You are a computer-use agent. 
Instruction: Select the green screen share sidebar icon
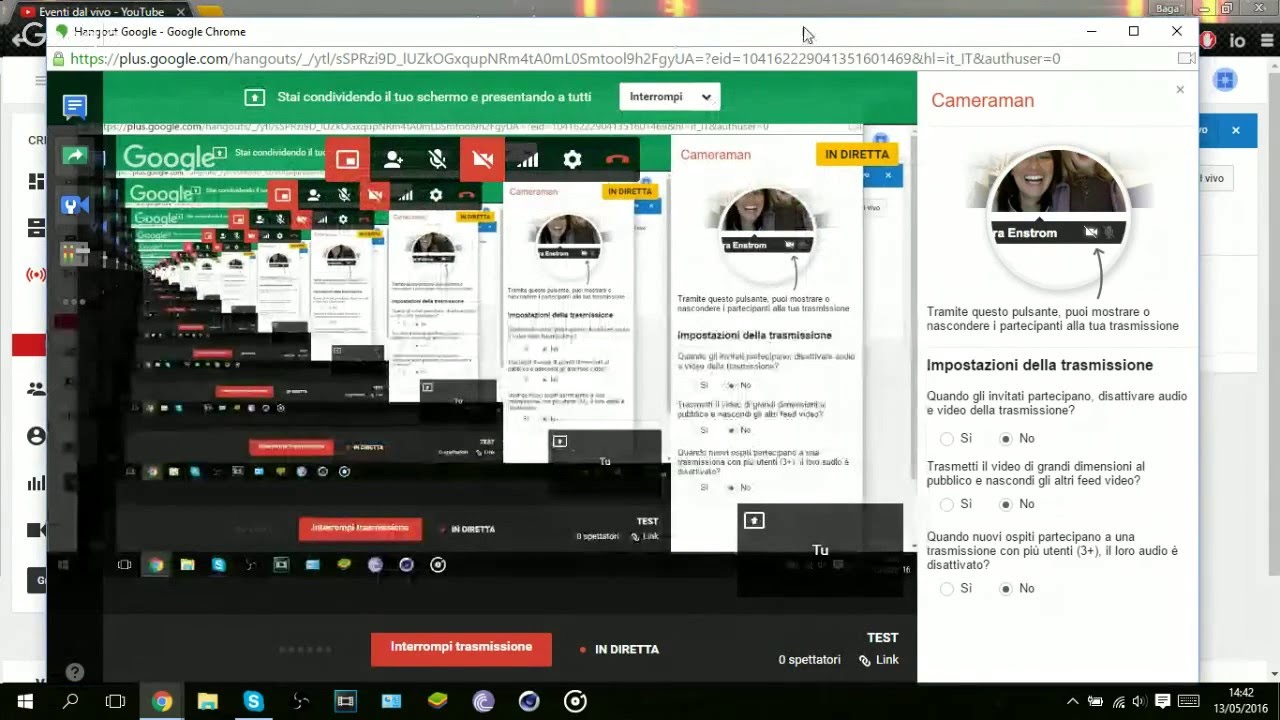point(74,155)
